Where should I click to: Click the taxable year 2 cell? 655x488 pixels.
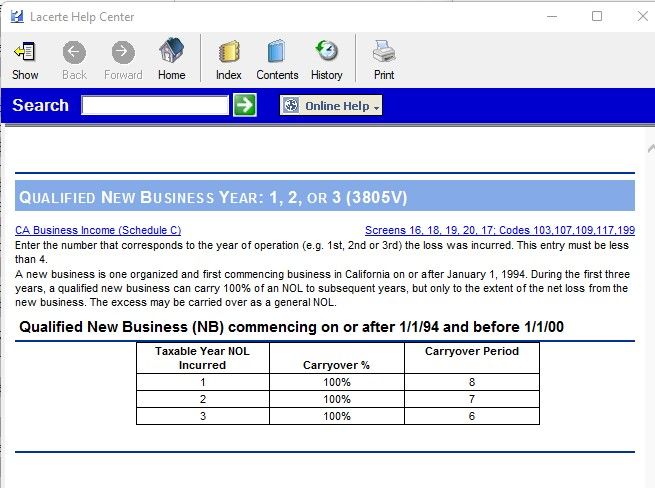[203, 399]
